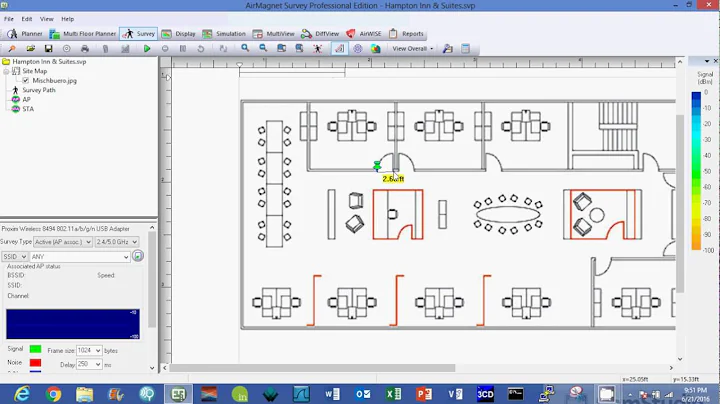Open the Reports tab
The height and width of the screenshot is (404, 720).
click(x=406, y=34)
